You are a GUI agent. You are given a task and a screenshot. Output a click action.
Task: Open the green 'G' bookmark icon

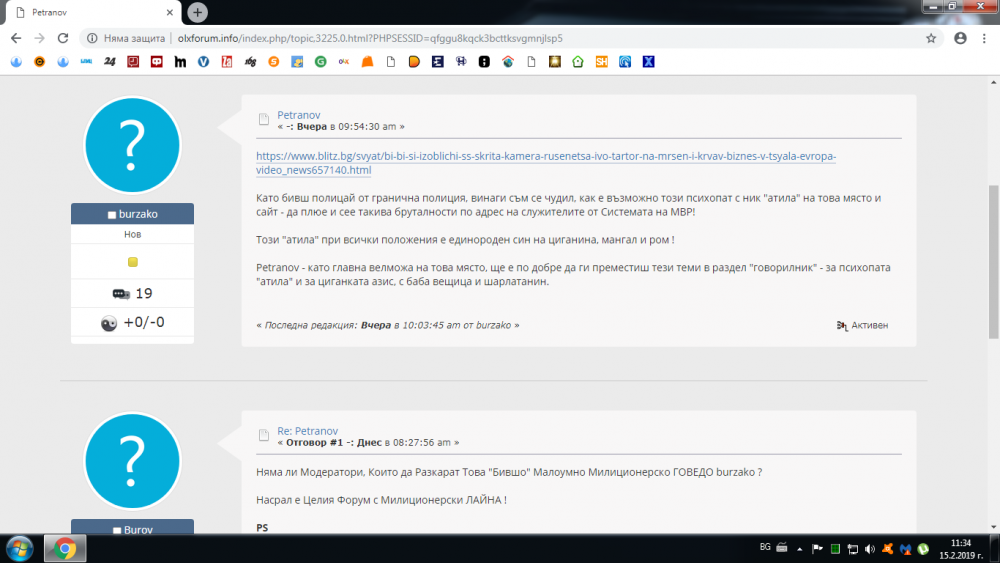click(321, 62)
